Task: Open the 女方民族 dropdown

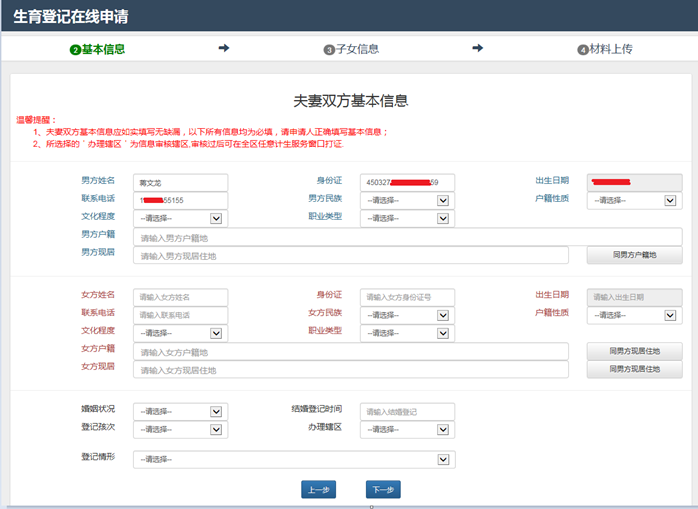Action: [x=407, y=315]
